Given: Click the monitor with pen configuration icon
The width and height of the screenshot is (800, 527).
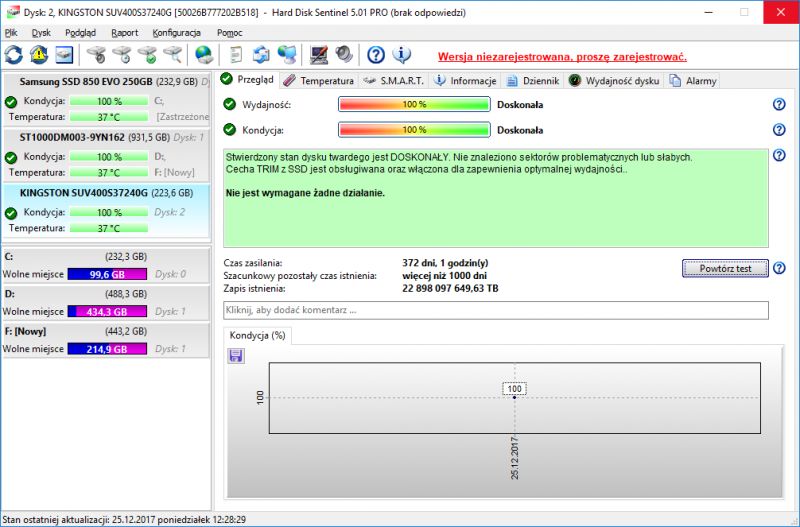Looking at the screenshot, I should pyautogui.click(x=319, y=55).
